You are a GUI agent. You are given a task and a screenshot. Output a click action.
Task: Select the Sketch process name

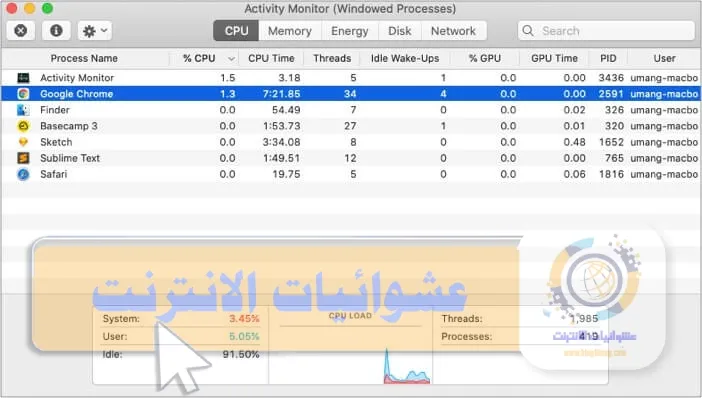coord(56,142)
